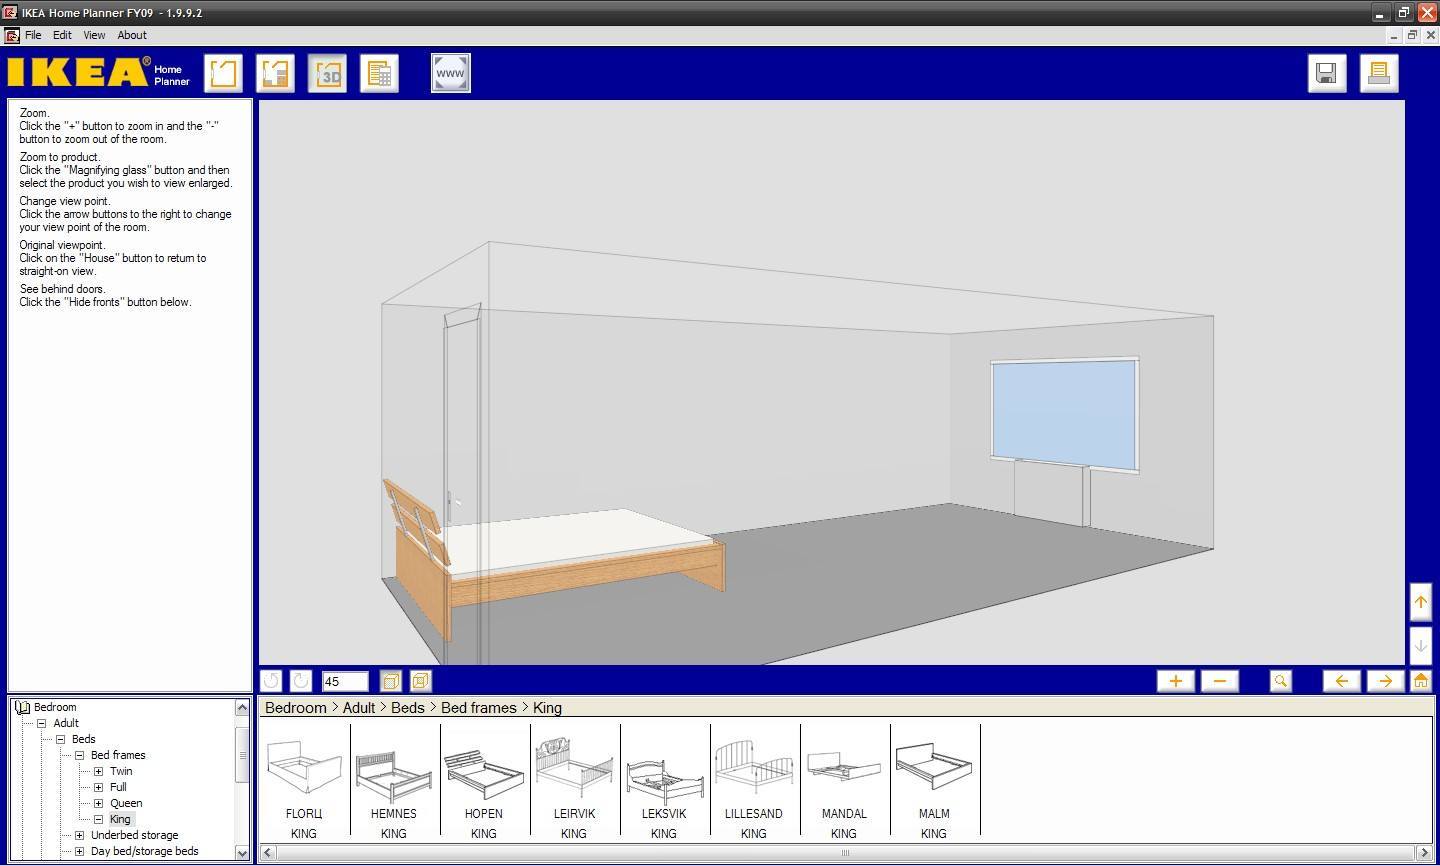Toggle show fronts with the outlined cube icon
The height and width of the screenshot is (866, 1440).
pos(420,681)
